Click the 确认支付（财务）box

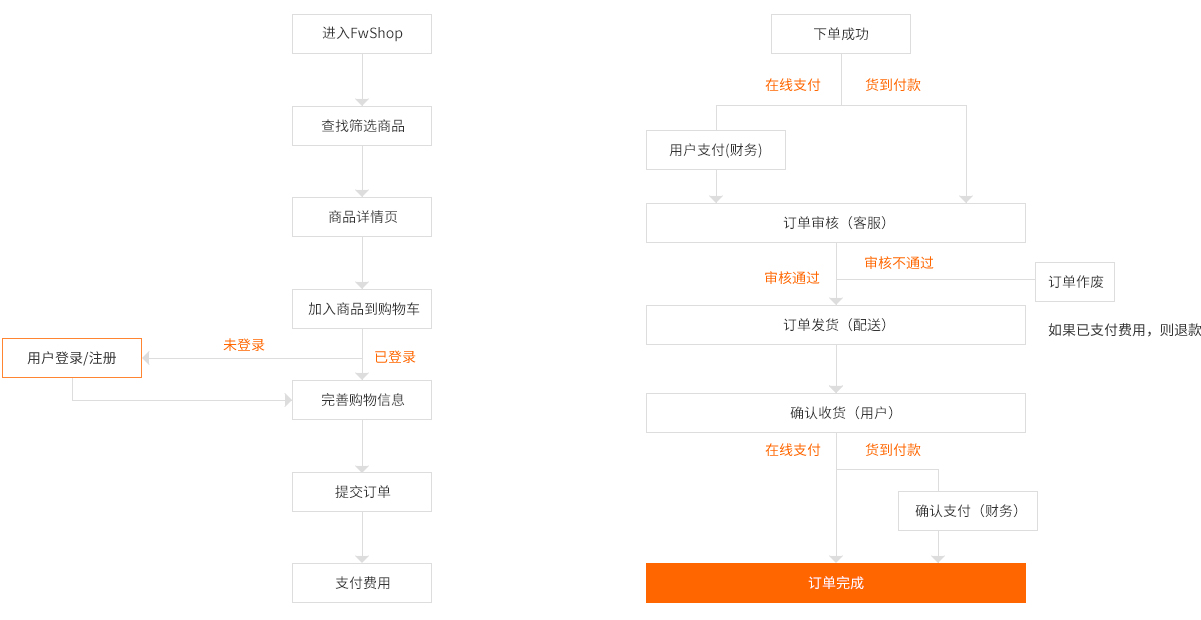[x=967, y=511]
